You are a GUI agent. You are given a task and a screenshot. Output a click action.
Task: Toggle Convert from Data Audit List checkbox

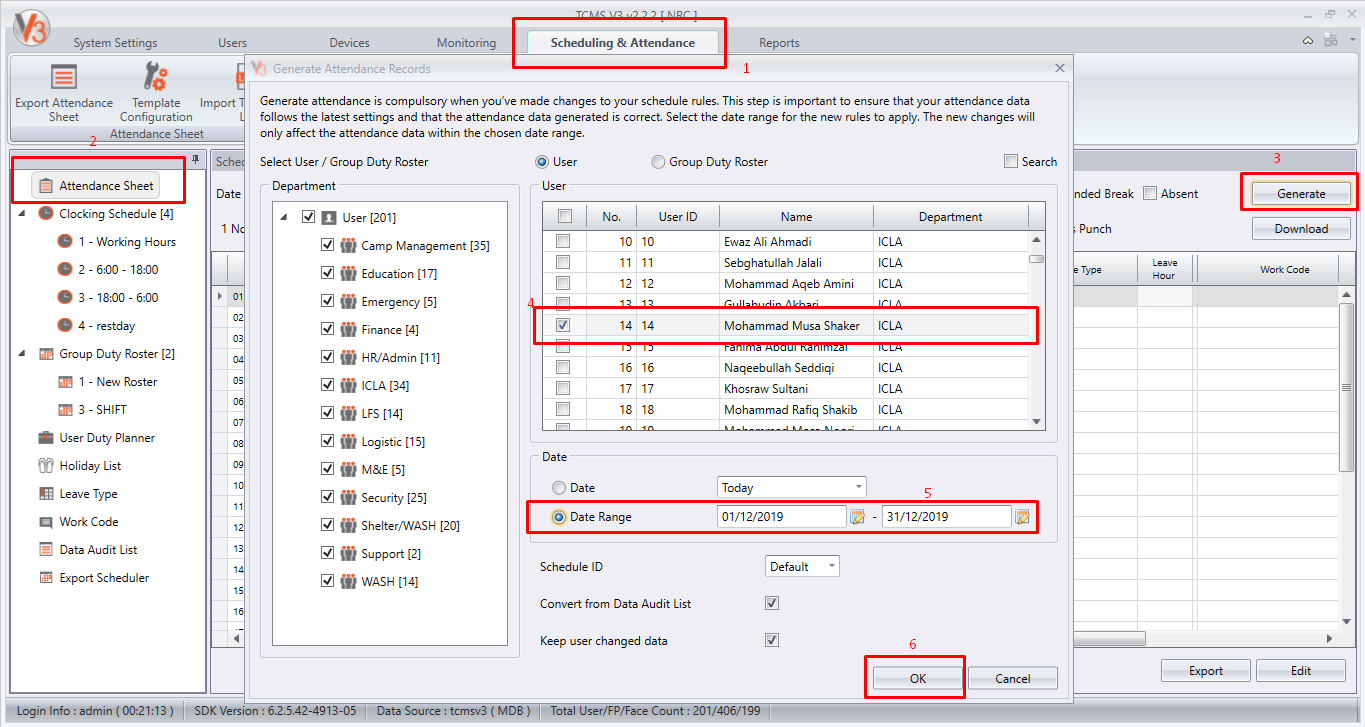771,603
